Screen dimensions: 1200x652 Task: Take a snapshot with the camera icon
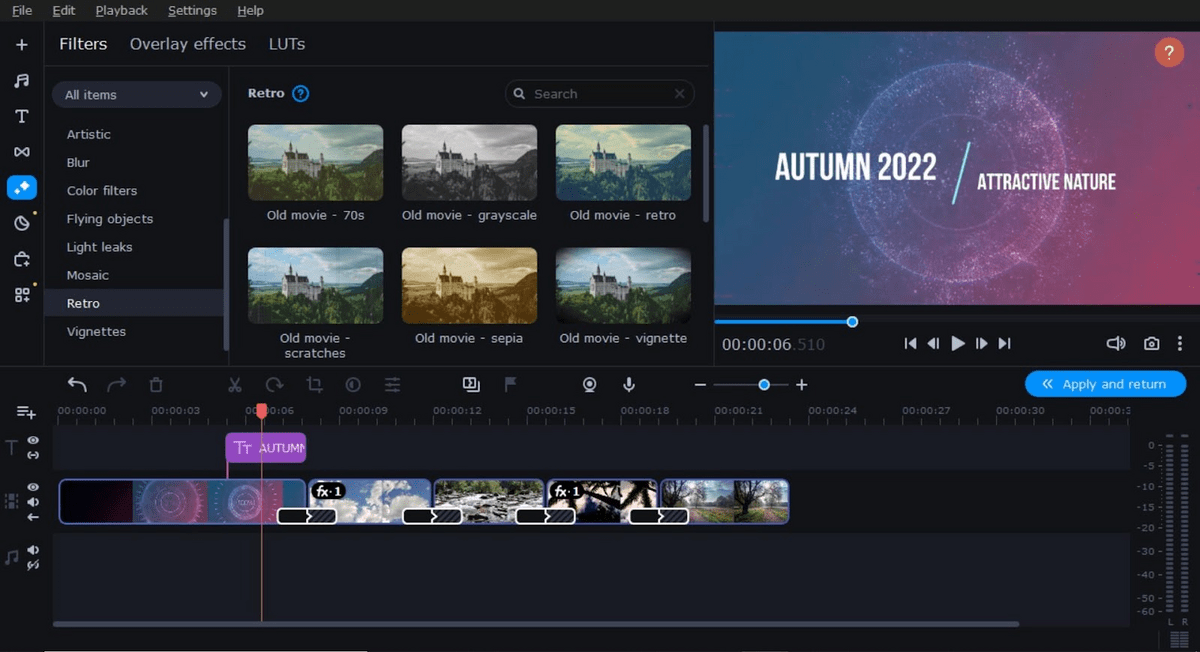point(1151,343)
